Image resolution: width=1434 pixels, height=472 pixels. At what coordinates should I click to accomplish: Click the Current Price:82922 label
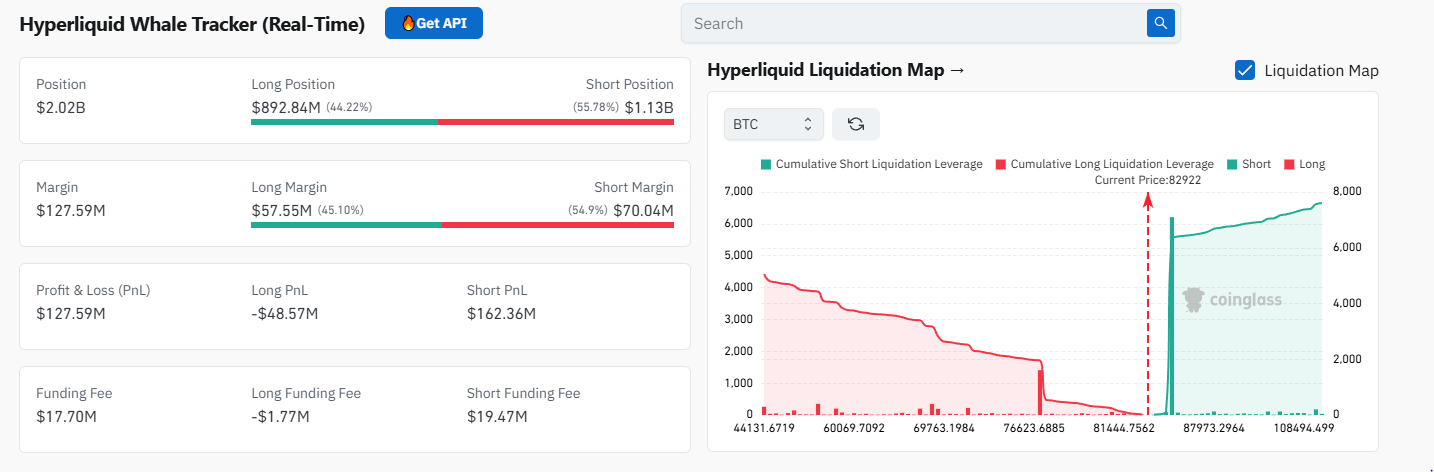tap(1148, 180)
